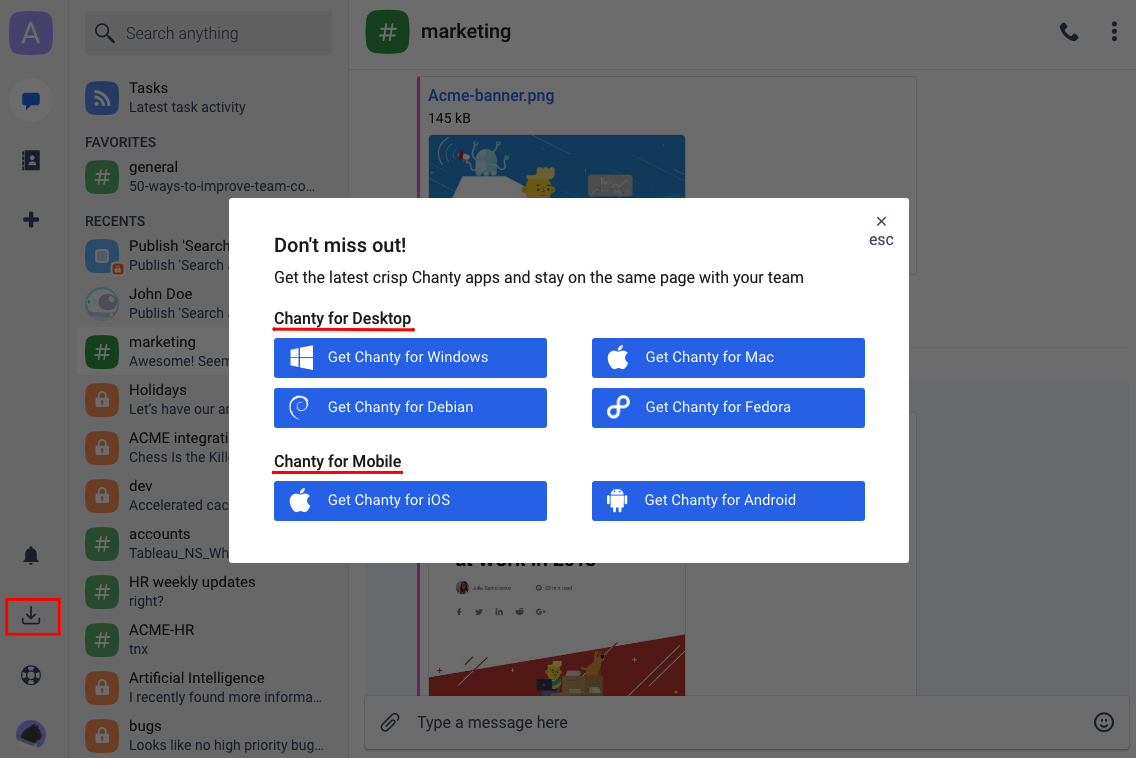Open the accounts channel
Screen dimensions: 1136x758
point(153,543)
